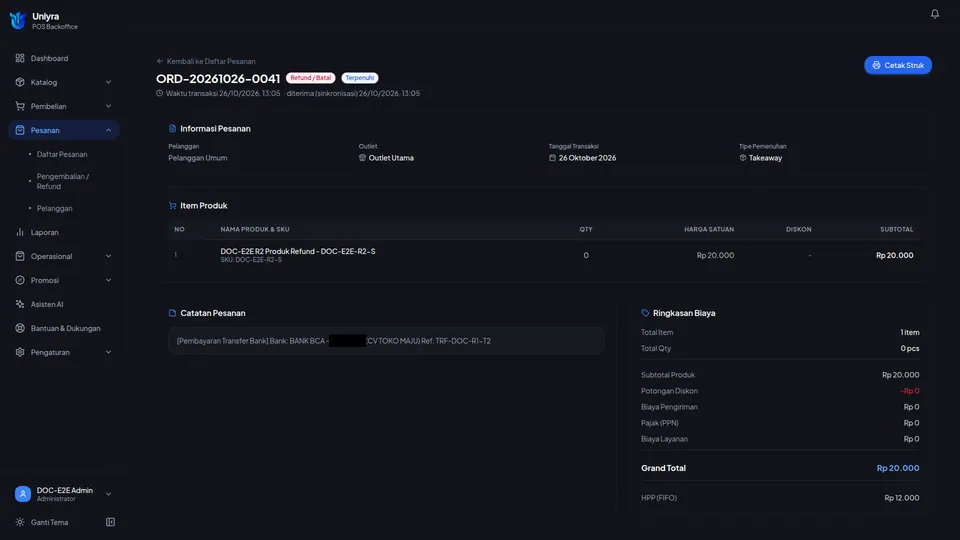Collapse the Pesanan menu chevron

click(x=108, y=130)
